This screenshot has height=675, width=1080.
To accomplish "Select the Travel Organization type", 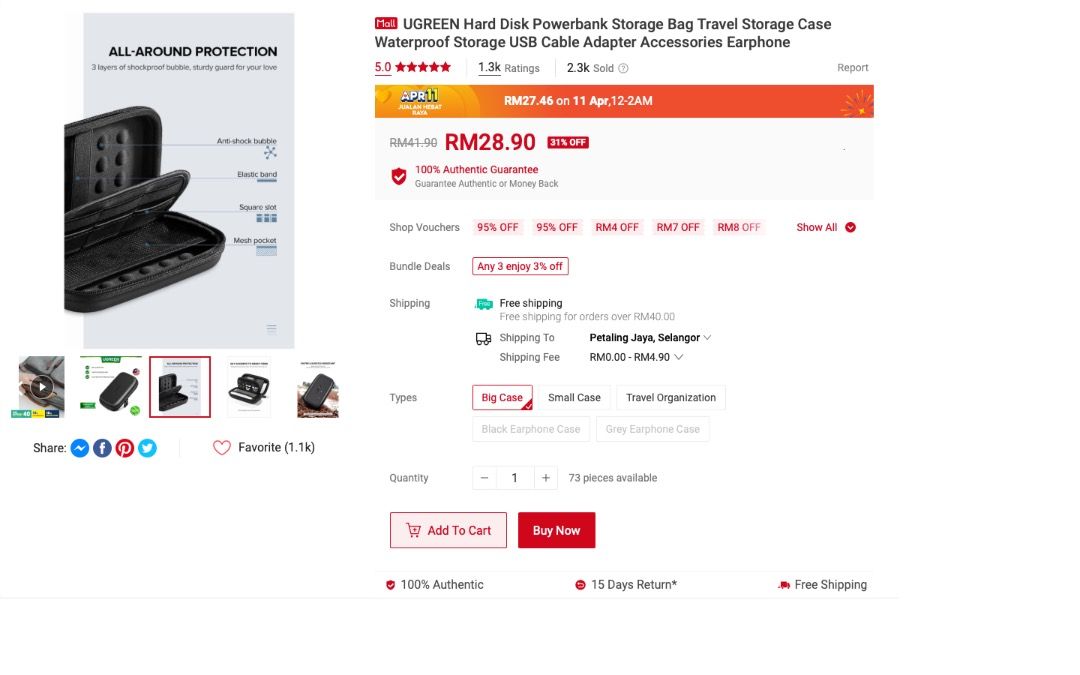I will tap(671, 398).
